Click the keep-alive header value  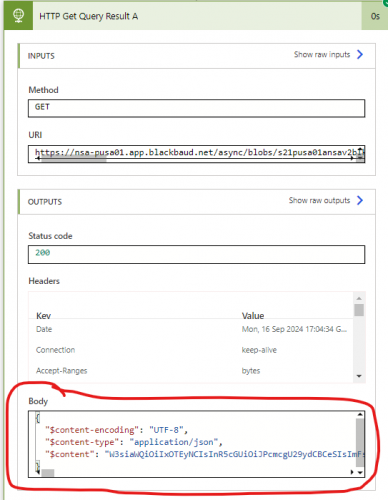coord(259,350)
